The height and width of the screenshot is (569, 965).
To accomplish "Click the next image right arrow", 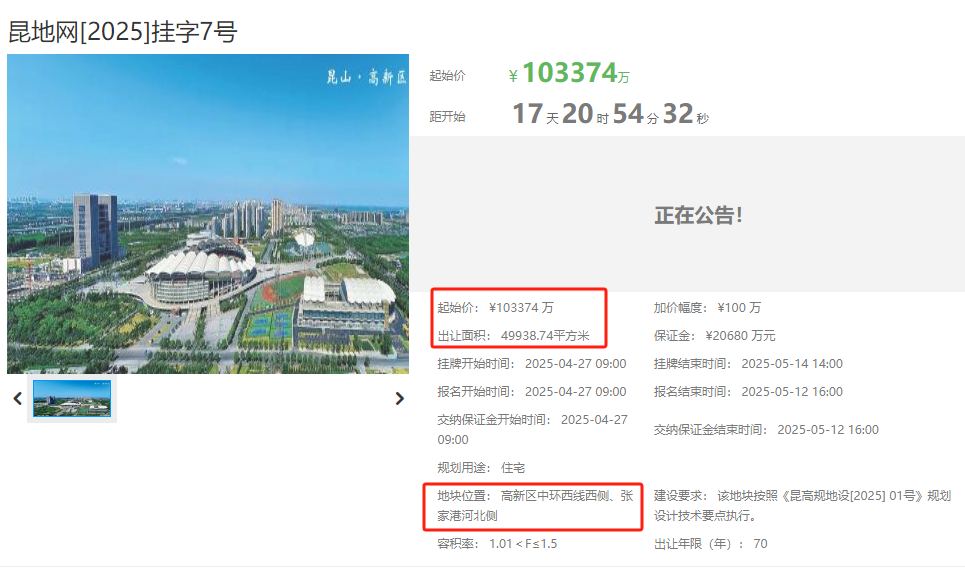I will click(400, 398).
